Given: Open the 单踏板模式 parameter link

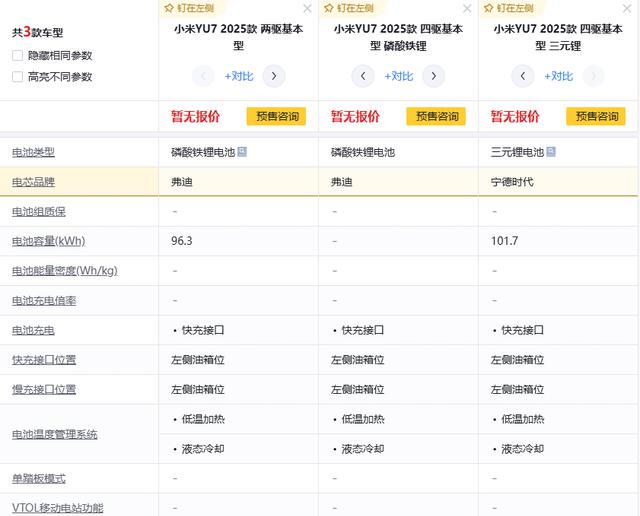Looking at the screenshot, I should pyautogui.click(x=39, y=478).
